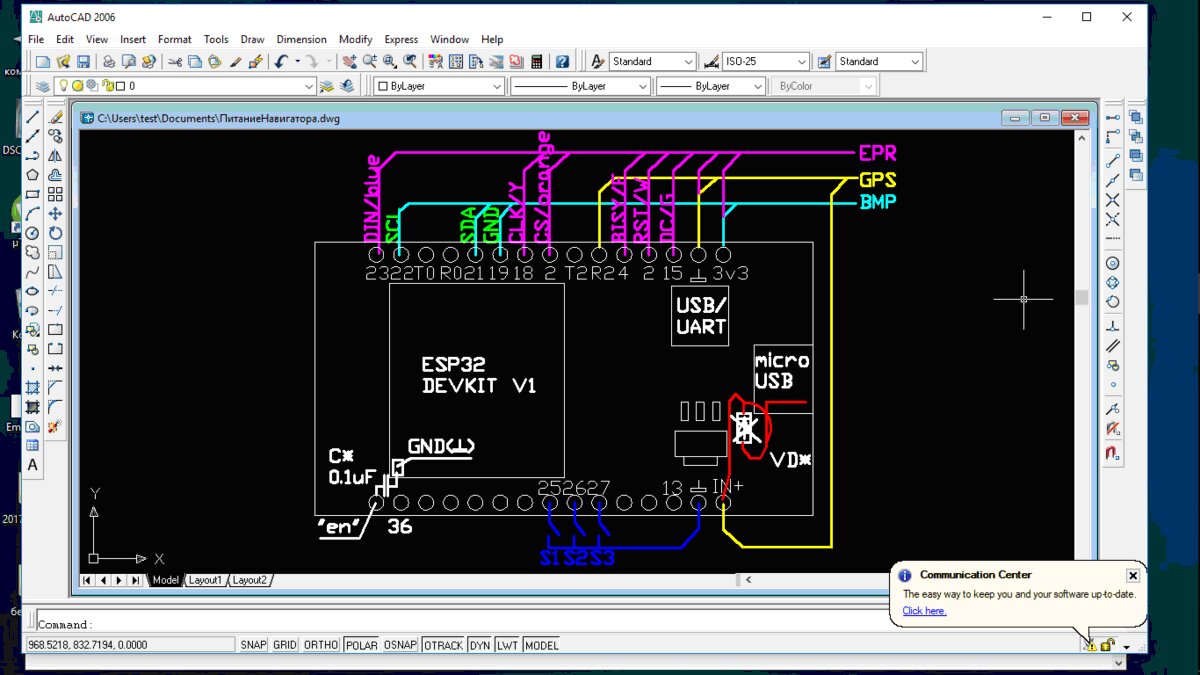Switch to the Layout1 tab
1200x675 pixels.
pos(205,580)
